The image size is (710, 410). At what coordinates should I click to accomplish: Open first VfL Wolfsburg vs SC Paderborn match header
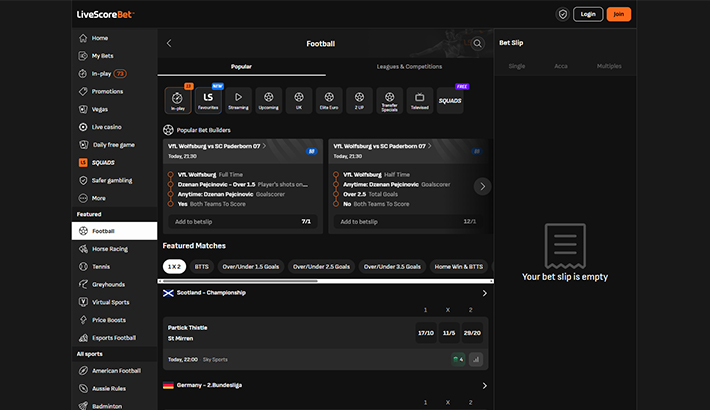click(243, 151)
